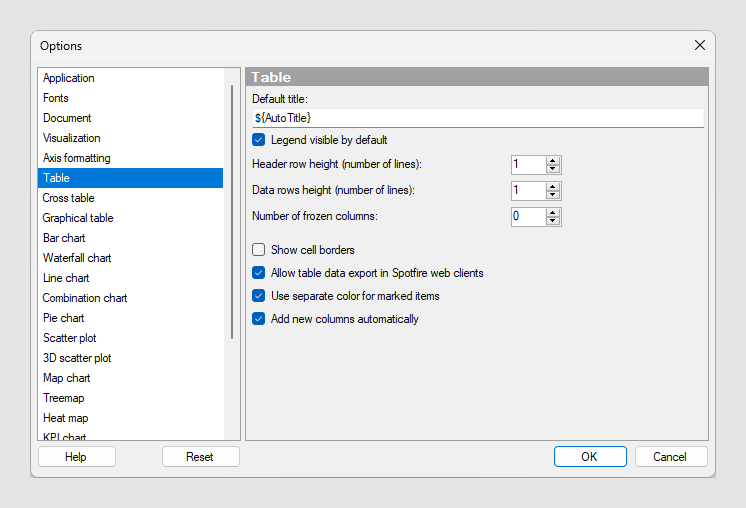Increase Number of frozen columns spinner
This screenshot has width=746, height=508.
click(553, 212)
